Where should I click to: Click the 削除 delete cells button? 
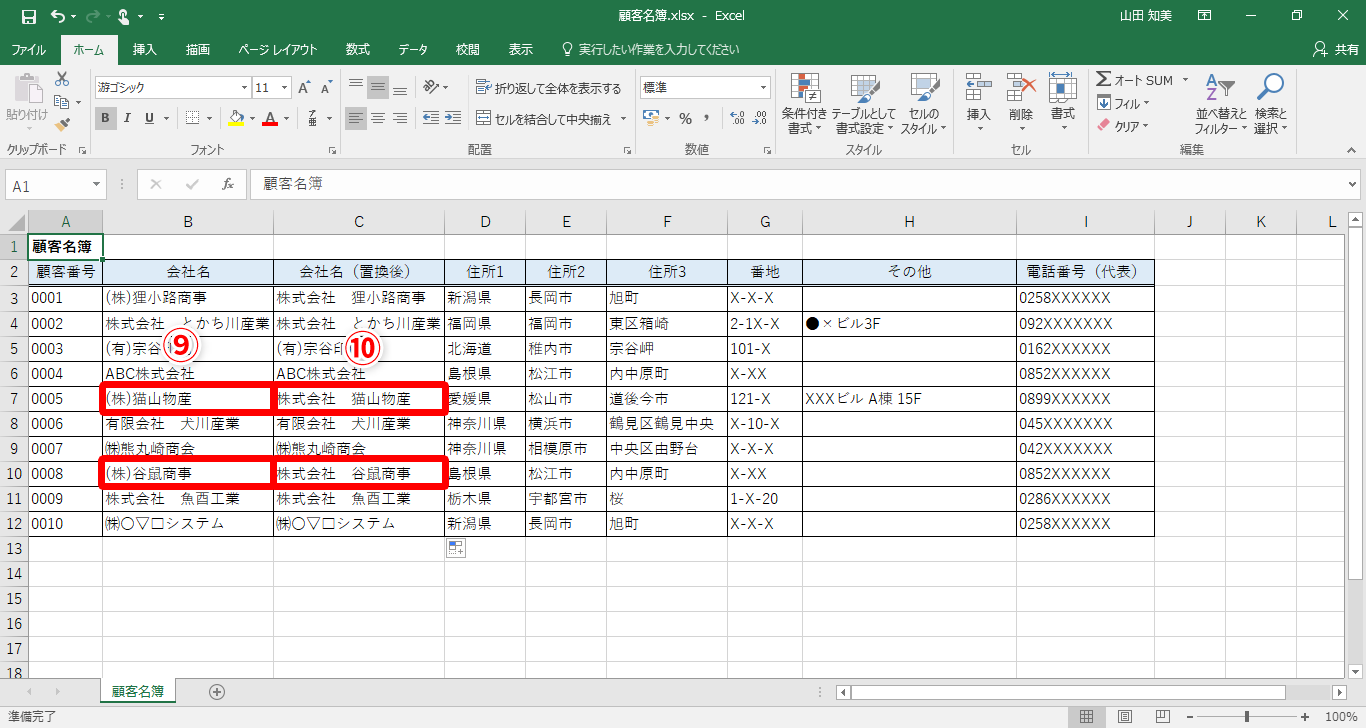tap(1020, 103)
